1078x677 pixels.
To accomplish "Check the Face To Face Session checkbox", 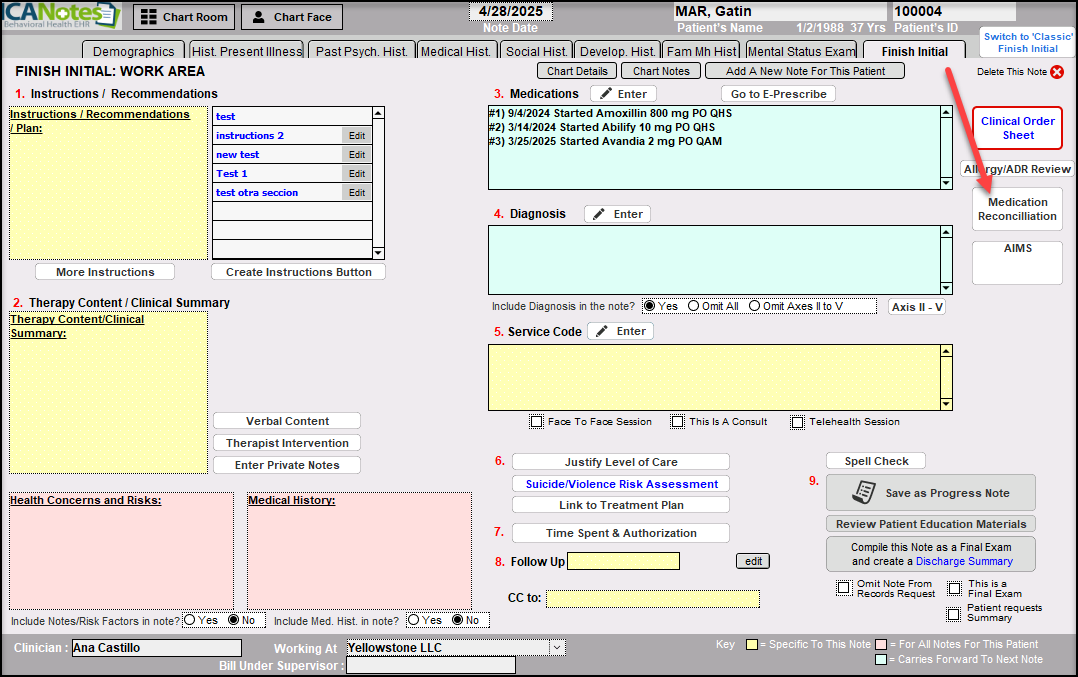I will (x=537, y=422).
